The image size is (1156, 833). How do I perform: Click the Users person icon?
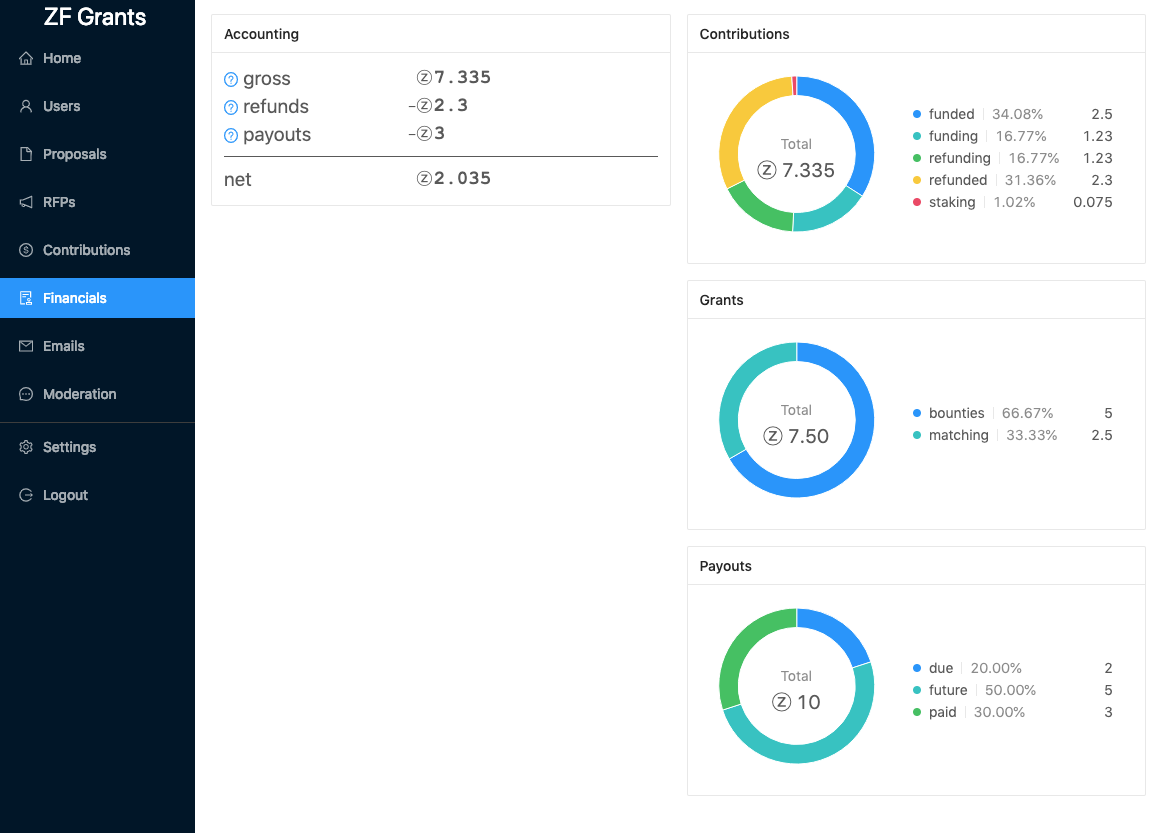26,106
